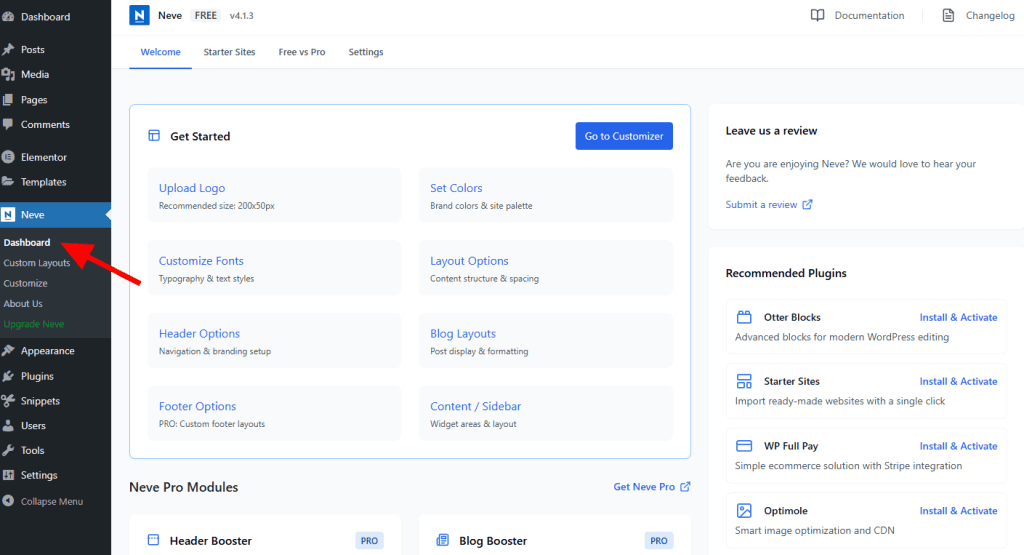This screenshot has height=555, width=1024.
Task: Click the external link icon beside Get Neve Pro
Action: click(x=685, y=486)
